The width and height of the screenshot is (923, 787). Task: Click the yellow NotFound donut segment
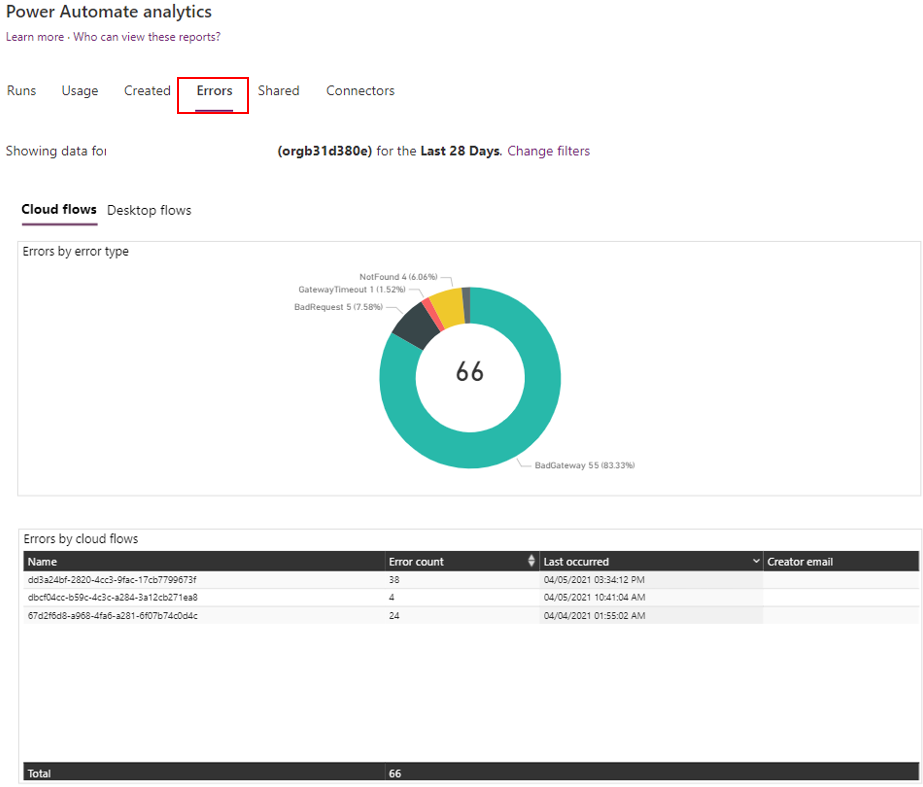(x=449, y=306)
